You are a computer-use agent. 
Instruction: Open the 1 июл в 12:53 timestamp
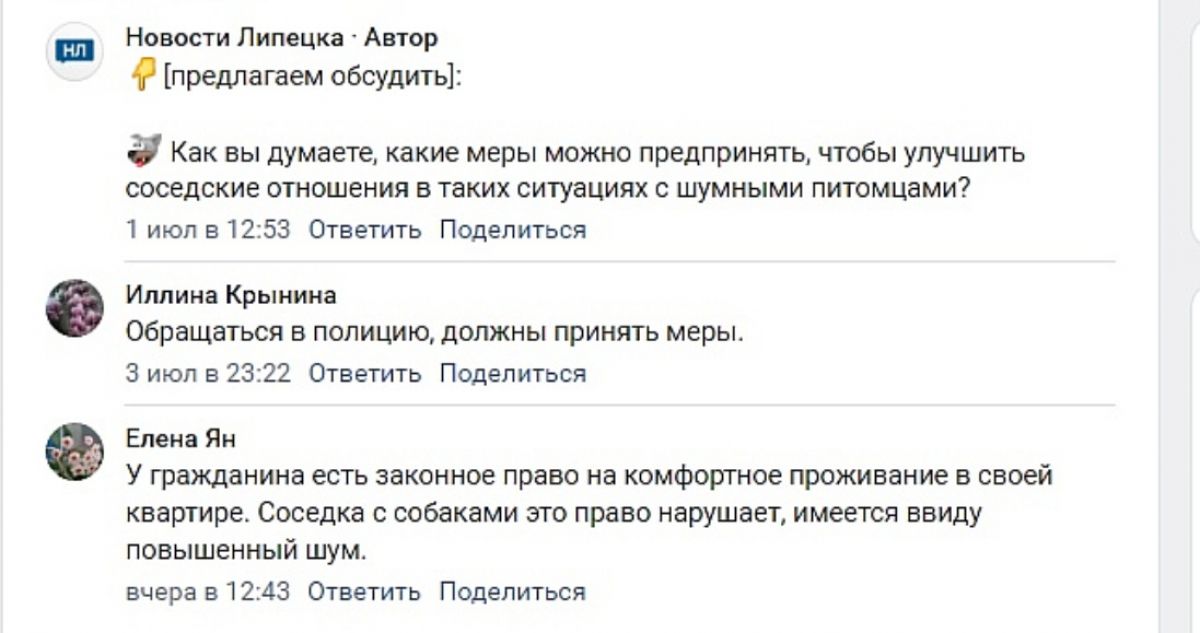[x=208, y=230]
